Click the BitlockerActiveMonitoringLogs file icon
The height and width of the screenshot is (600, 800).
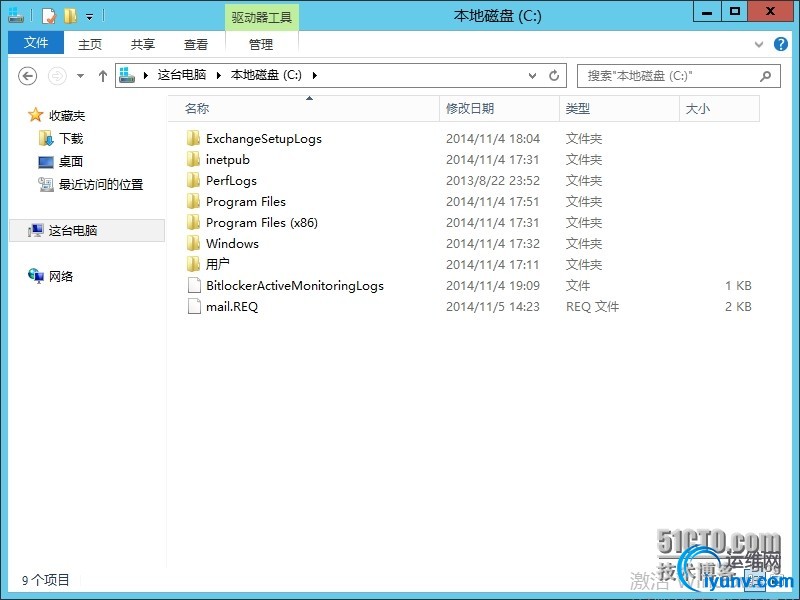(194, 285)
